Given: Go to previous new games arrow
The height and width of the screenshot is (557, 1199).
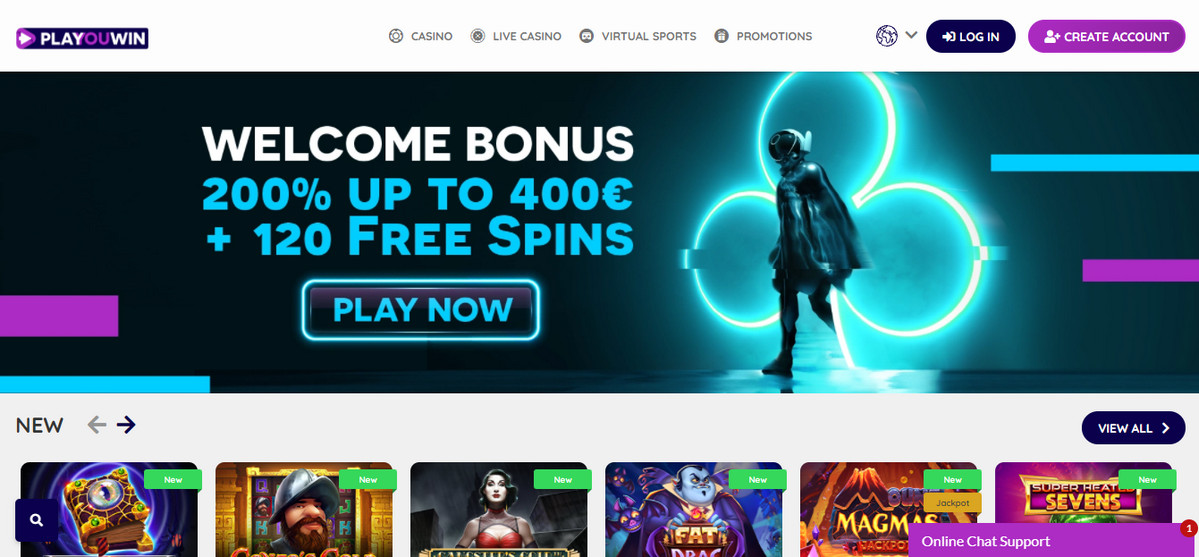Looking at the screenshot, I should 96,425.
